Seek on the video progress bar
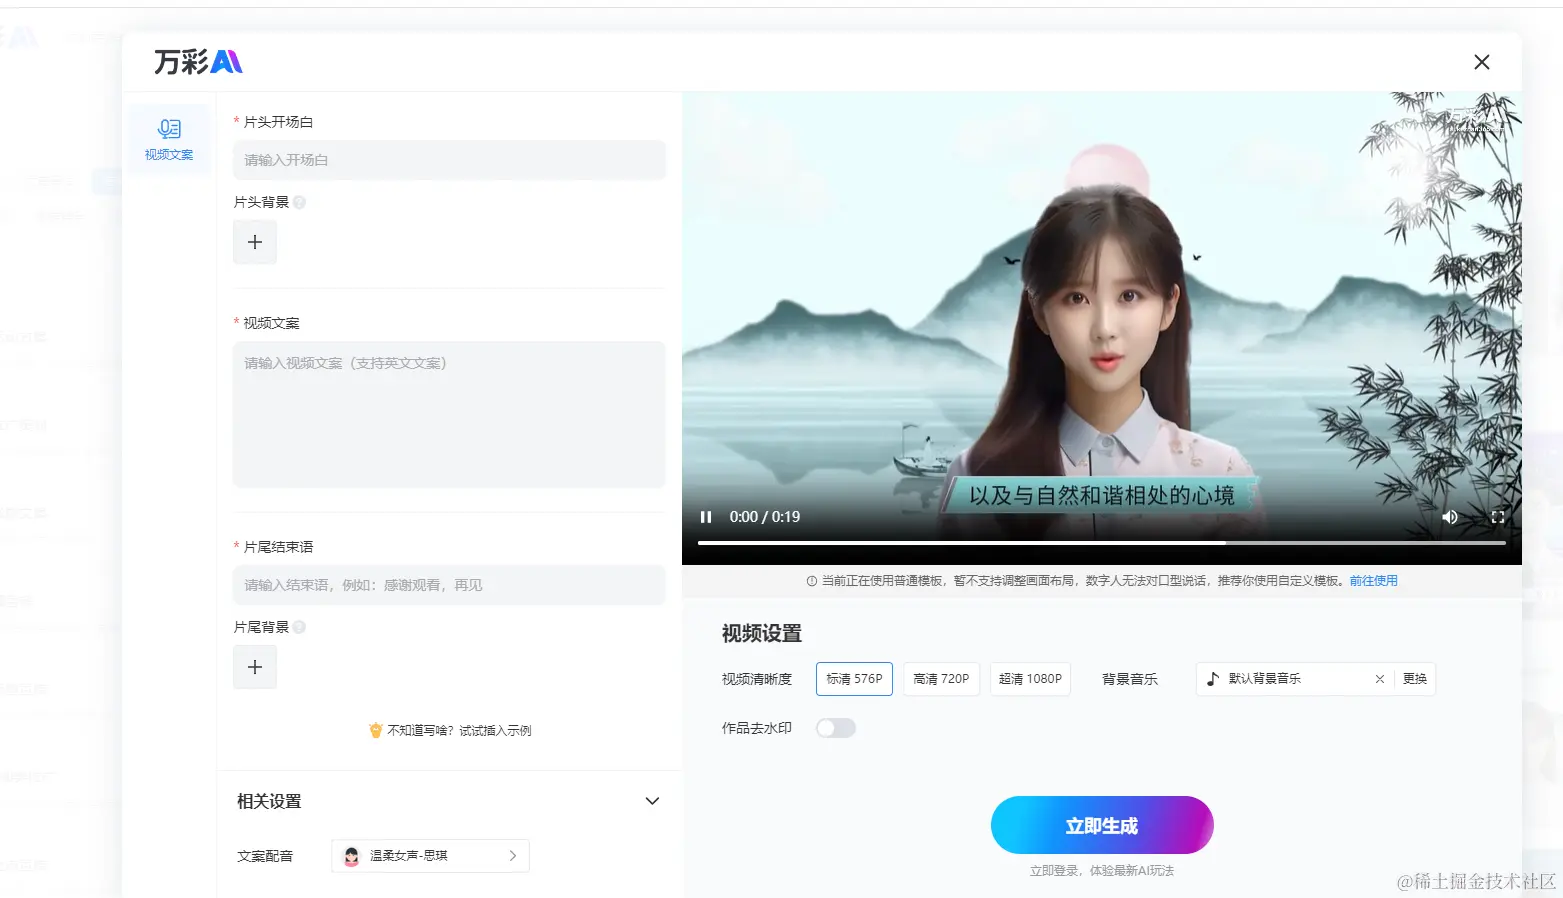1563x898 pixels. tap(1101, 543)
